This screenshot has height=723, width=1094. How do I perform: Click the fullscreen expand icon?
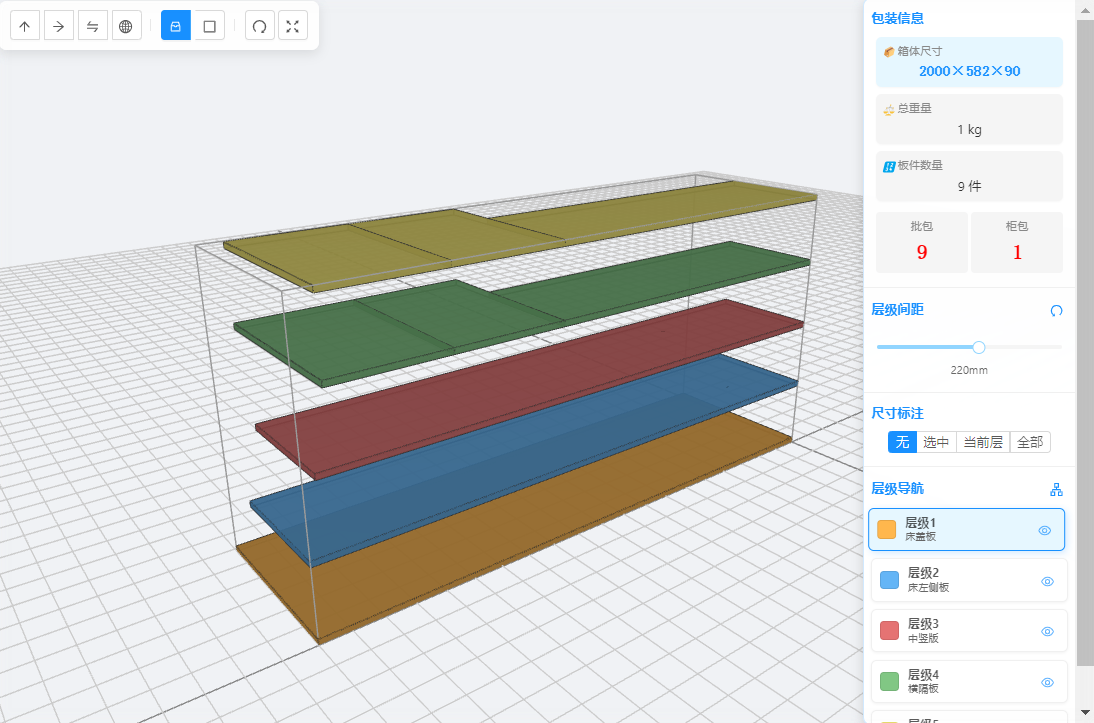[293, 27]
